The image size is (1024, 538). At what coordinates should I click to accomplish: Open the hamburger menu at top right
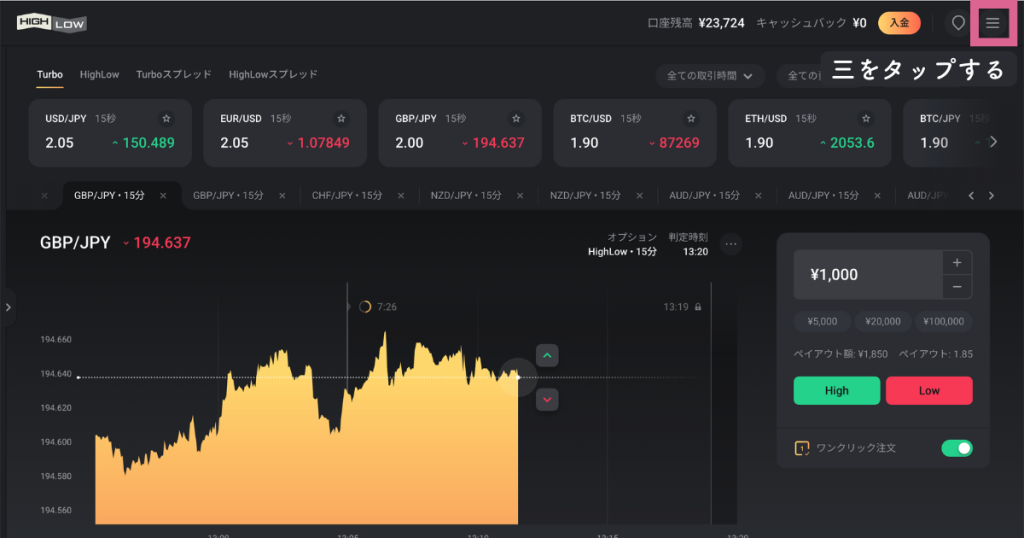pos(992,23)
